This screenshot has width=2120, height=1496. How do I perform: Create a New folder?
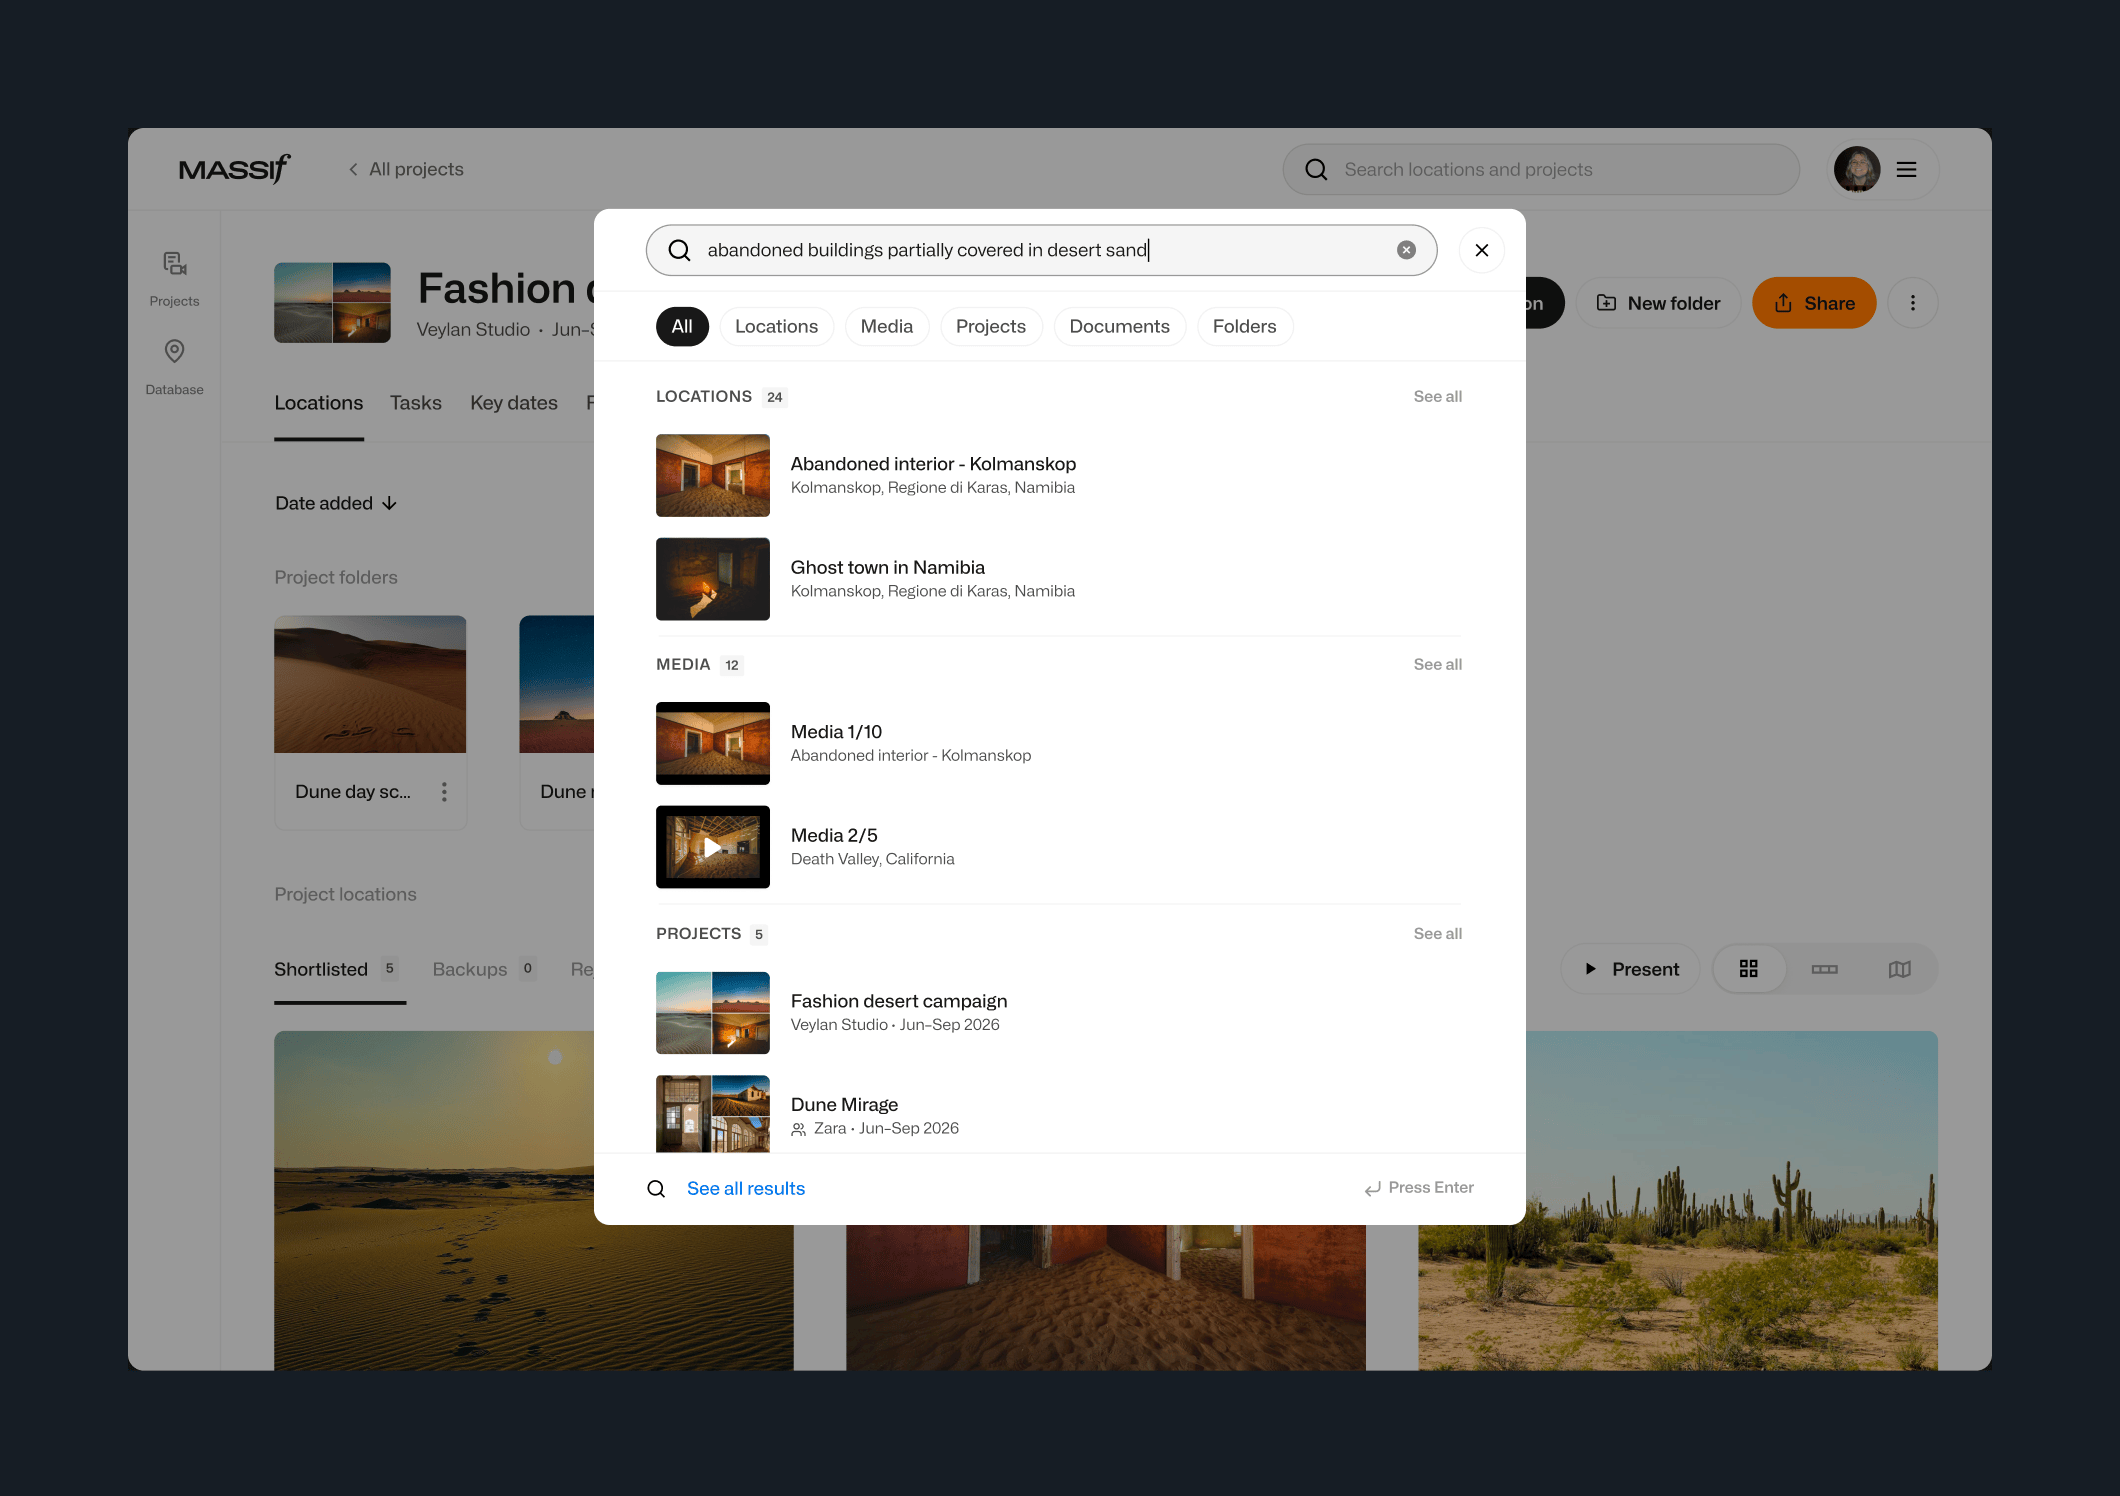(1658, 303)
